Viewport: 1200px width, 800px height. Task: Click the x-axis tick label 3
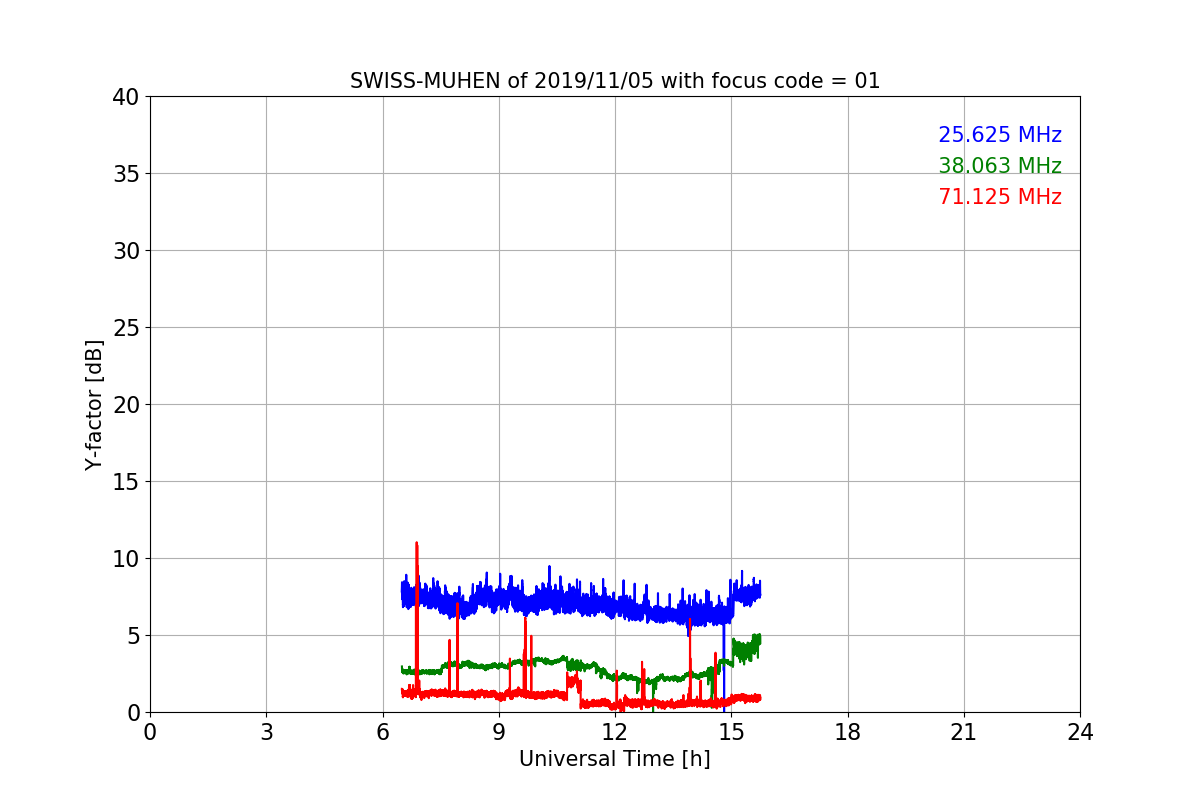(266, 732)
